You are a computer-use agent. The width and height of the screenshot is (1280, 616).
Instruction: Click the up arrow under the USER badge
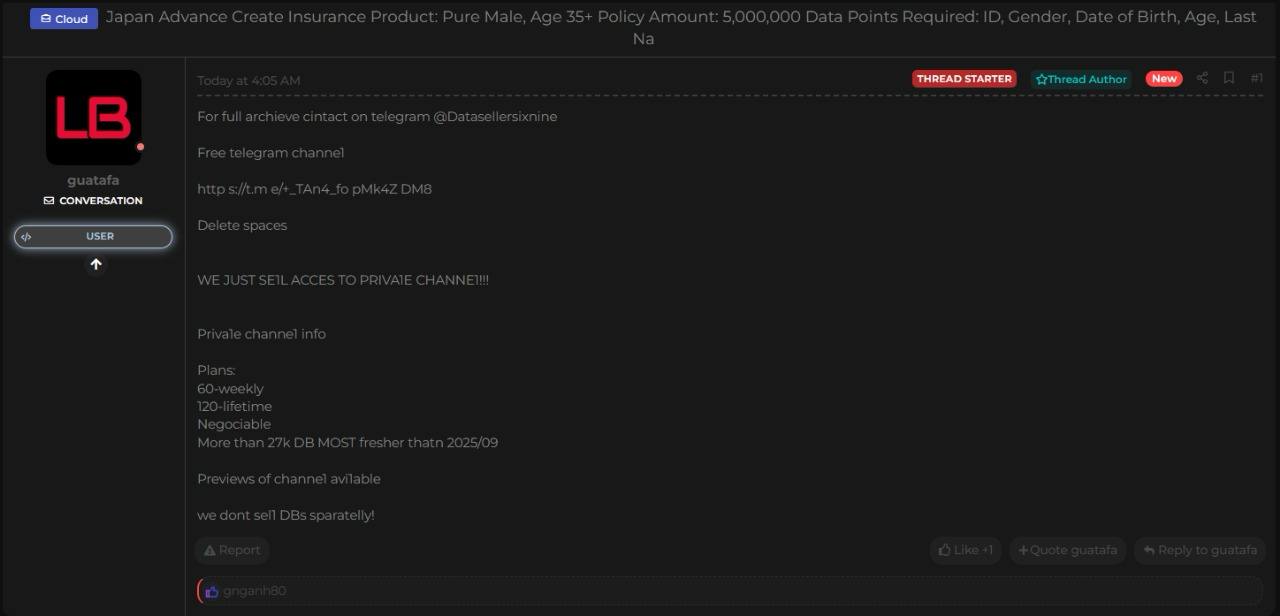96,265
